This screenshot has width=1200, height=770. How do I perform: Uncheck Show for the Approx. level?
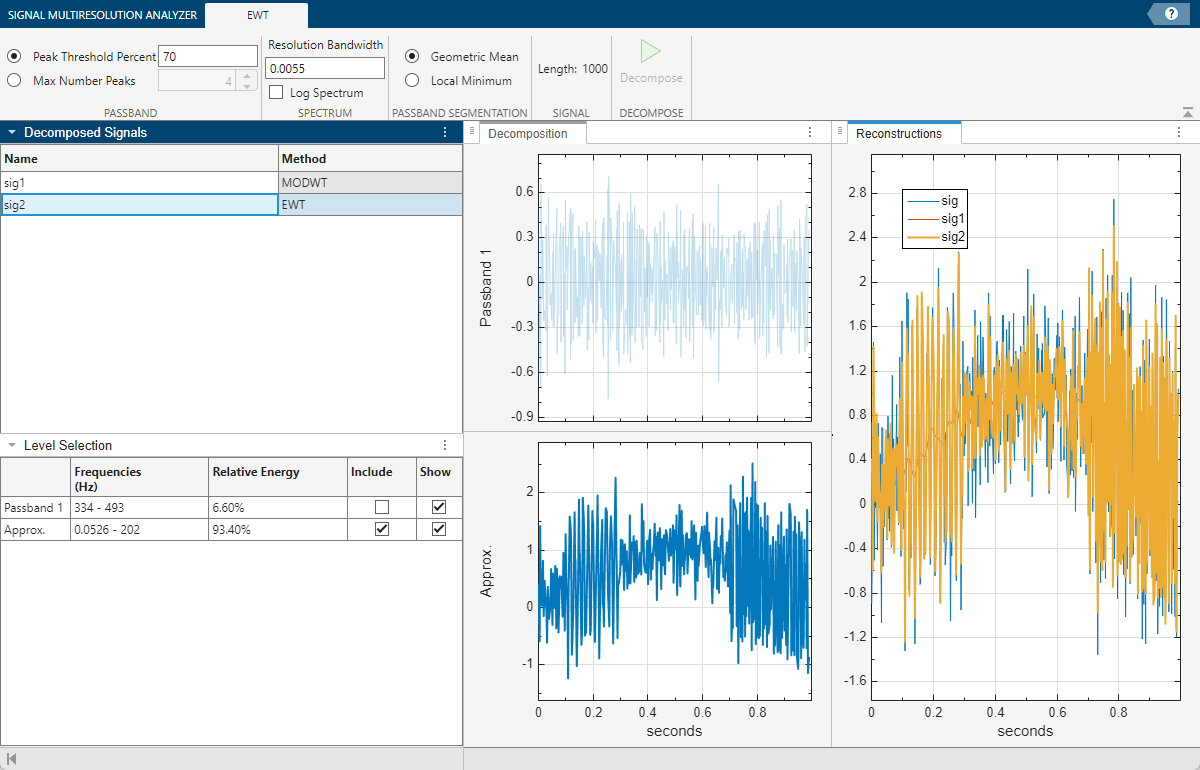438,528
